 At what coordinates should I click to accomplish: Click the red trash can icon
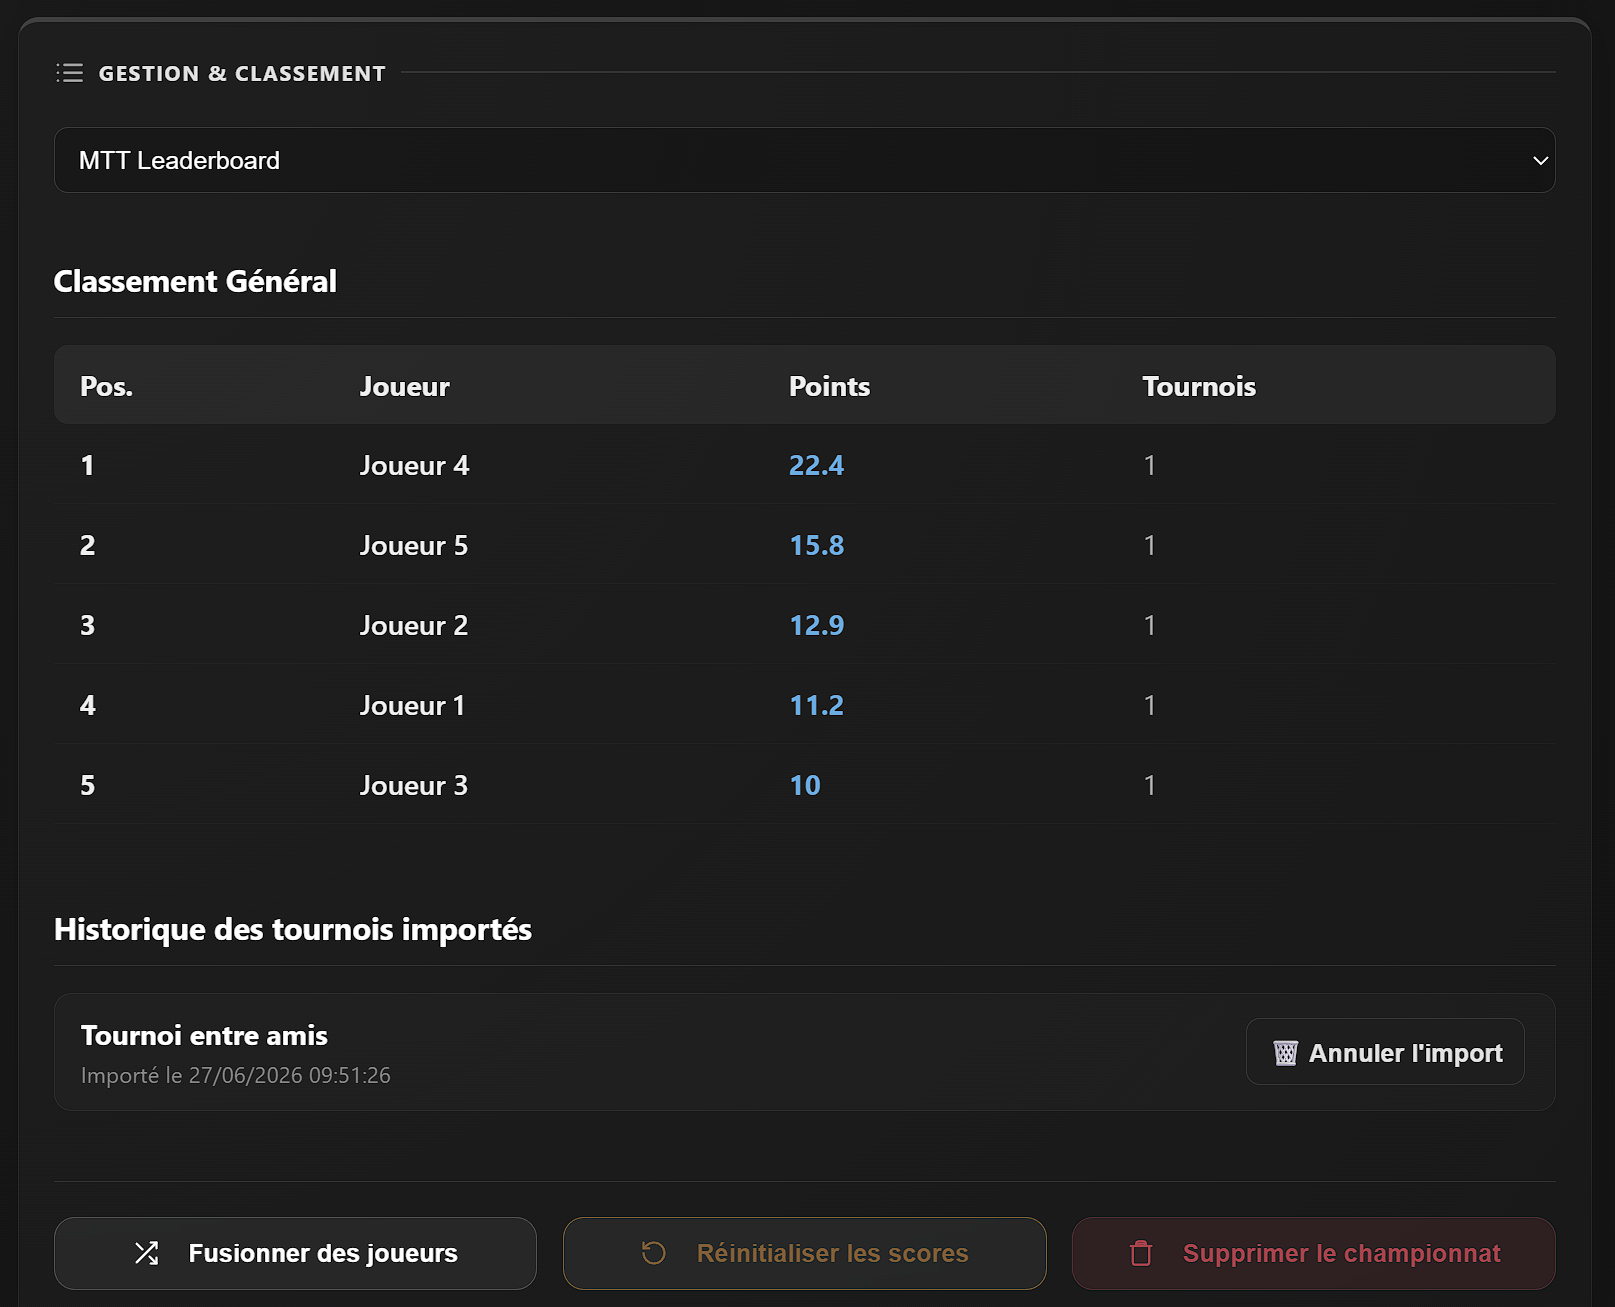(1141, 1253)
